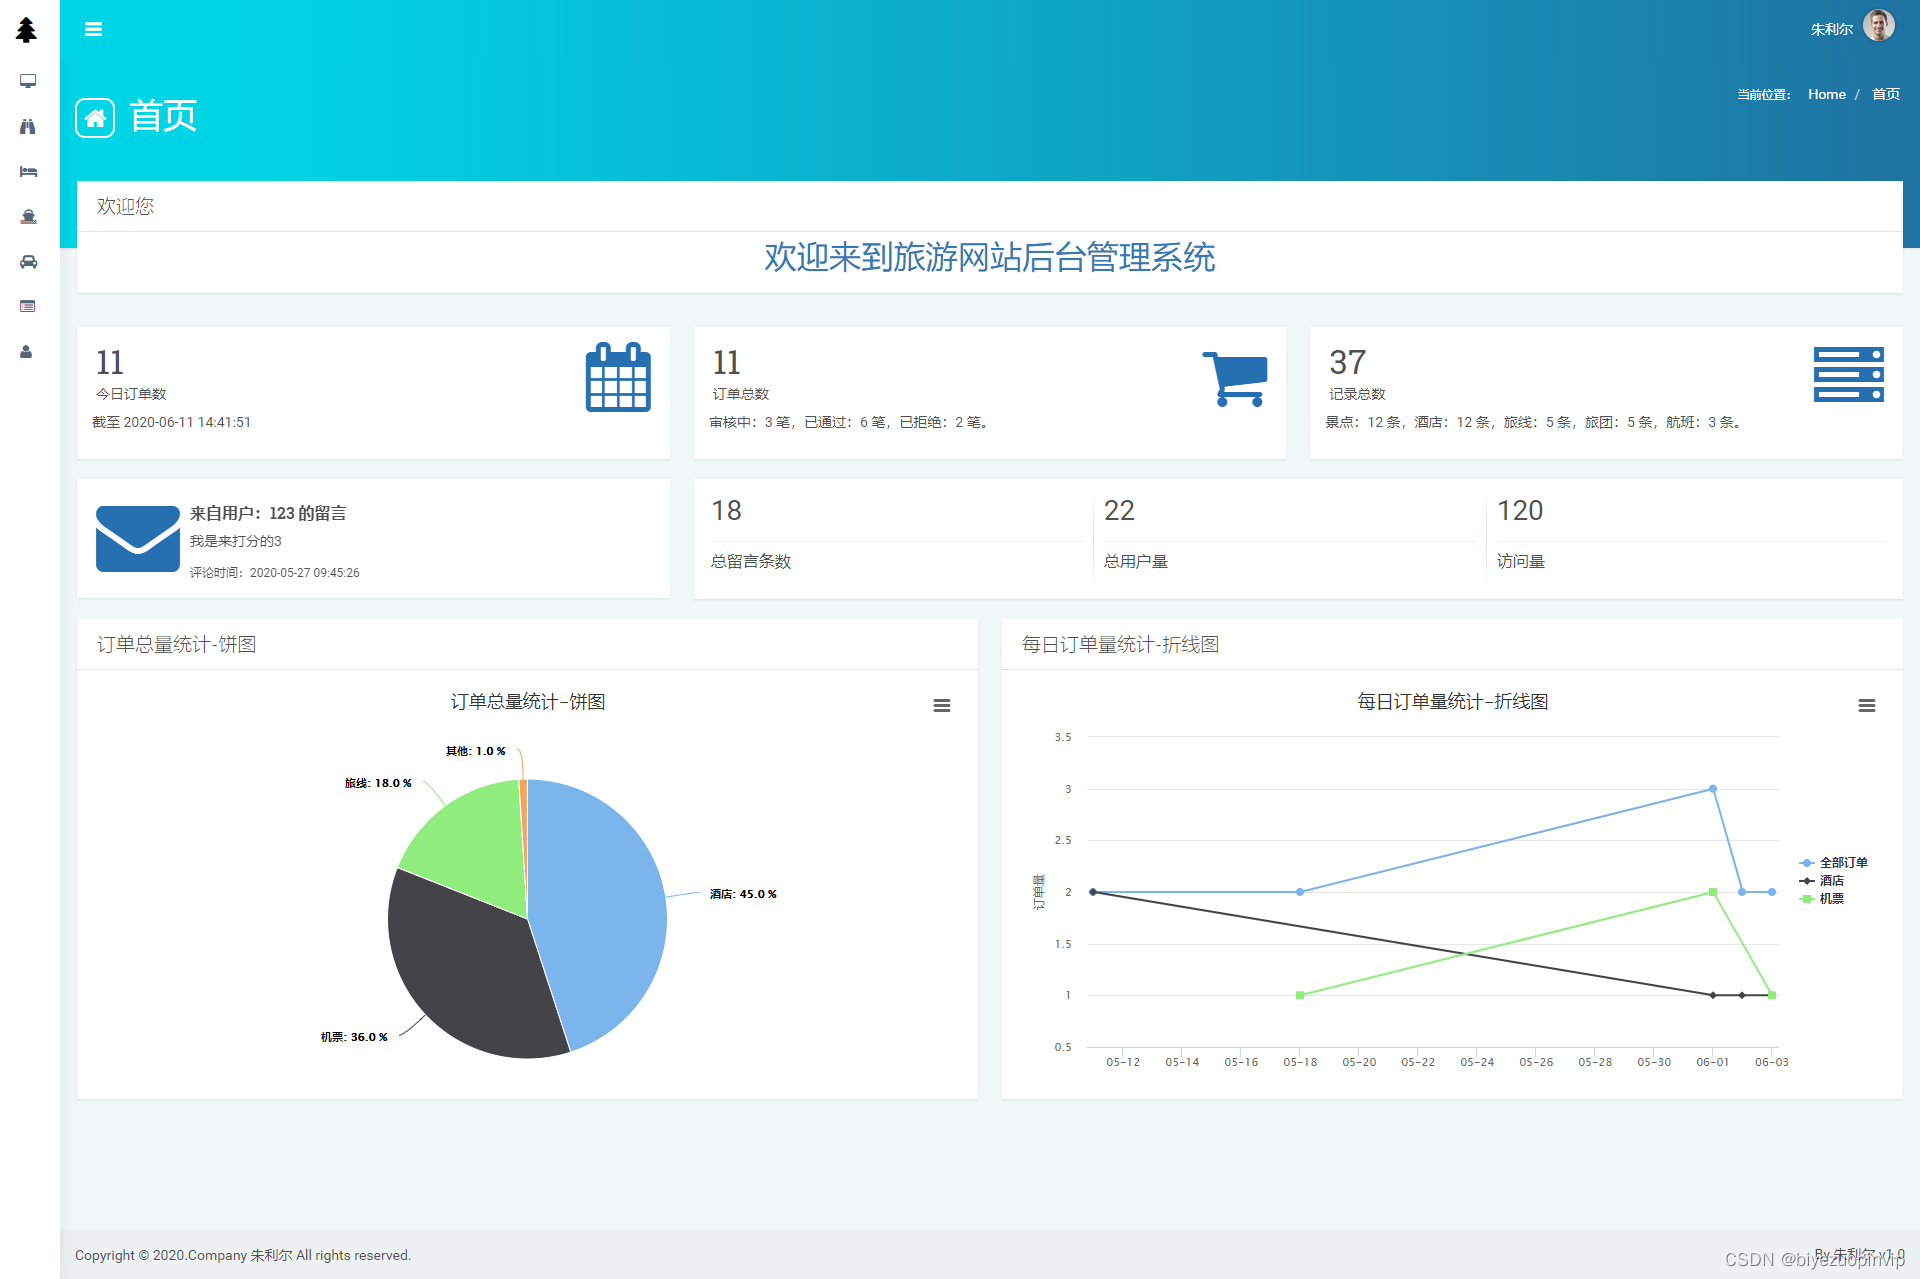Open the order list icon in sidebar
The width and height of the screenshot is (1920, 1279).
pos(27,307)
